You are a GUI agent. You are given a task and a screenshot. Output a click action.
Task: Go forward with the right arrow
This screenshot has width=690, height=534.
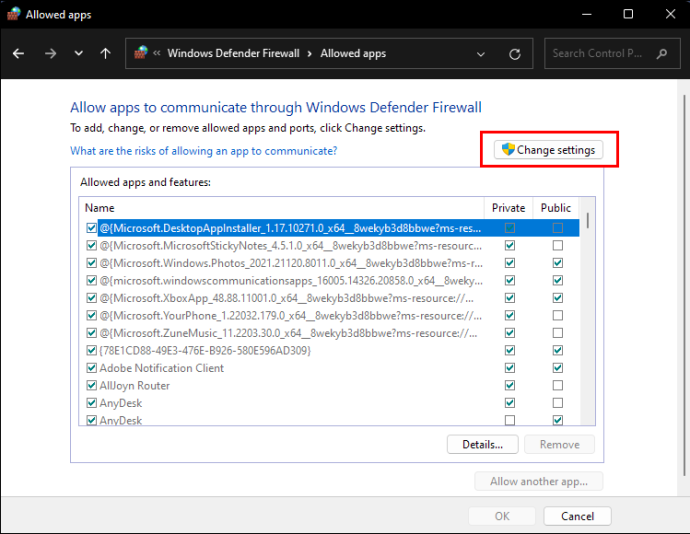tap(51, 54)
